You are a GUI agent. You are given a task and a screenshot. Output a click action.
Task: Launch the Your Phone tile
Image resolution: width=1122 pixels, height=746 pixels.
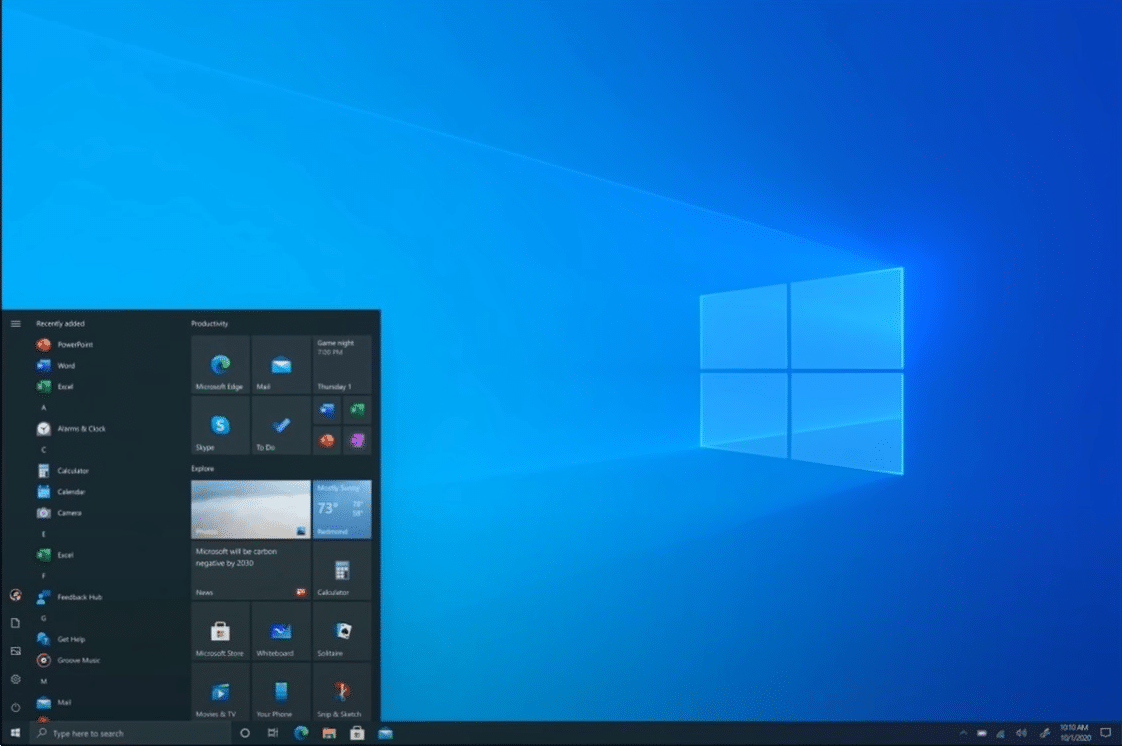(281, 692)
